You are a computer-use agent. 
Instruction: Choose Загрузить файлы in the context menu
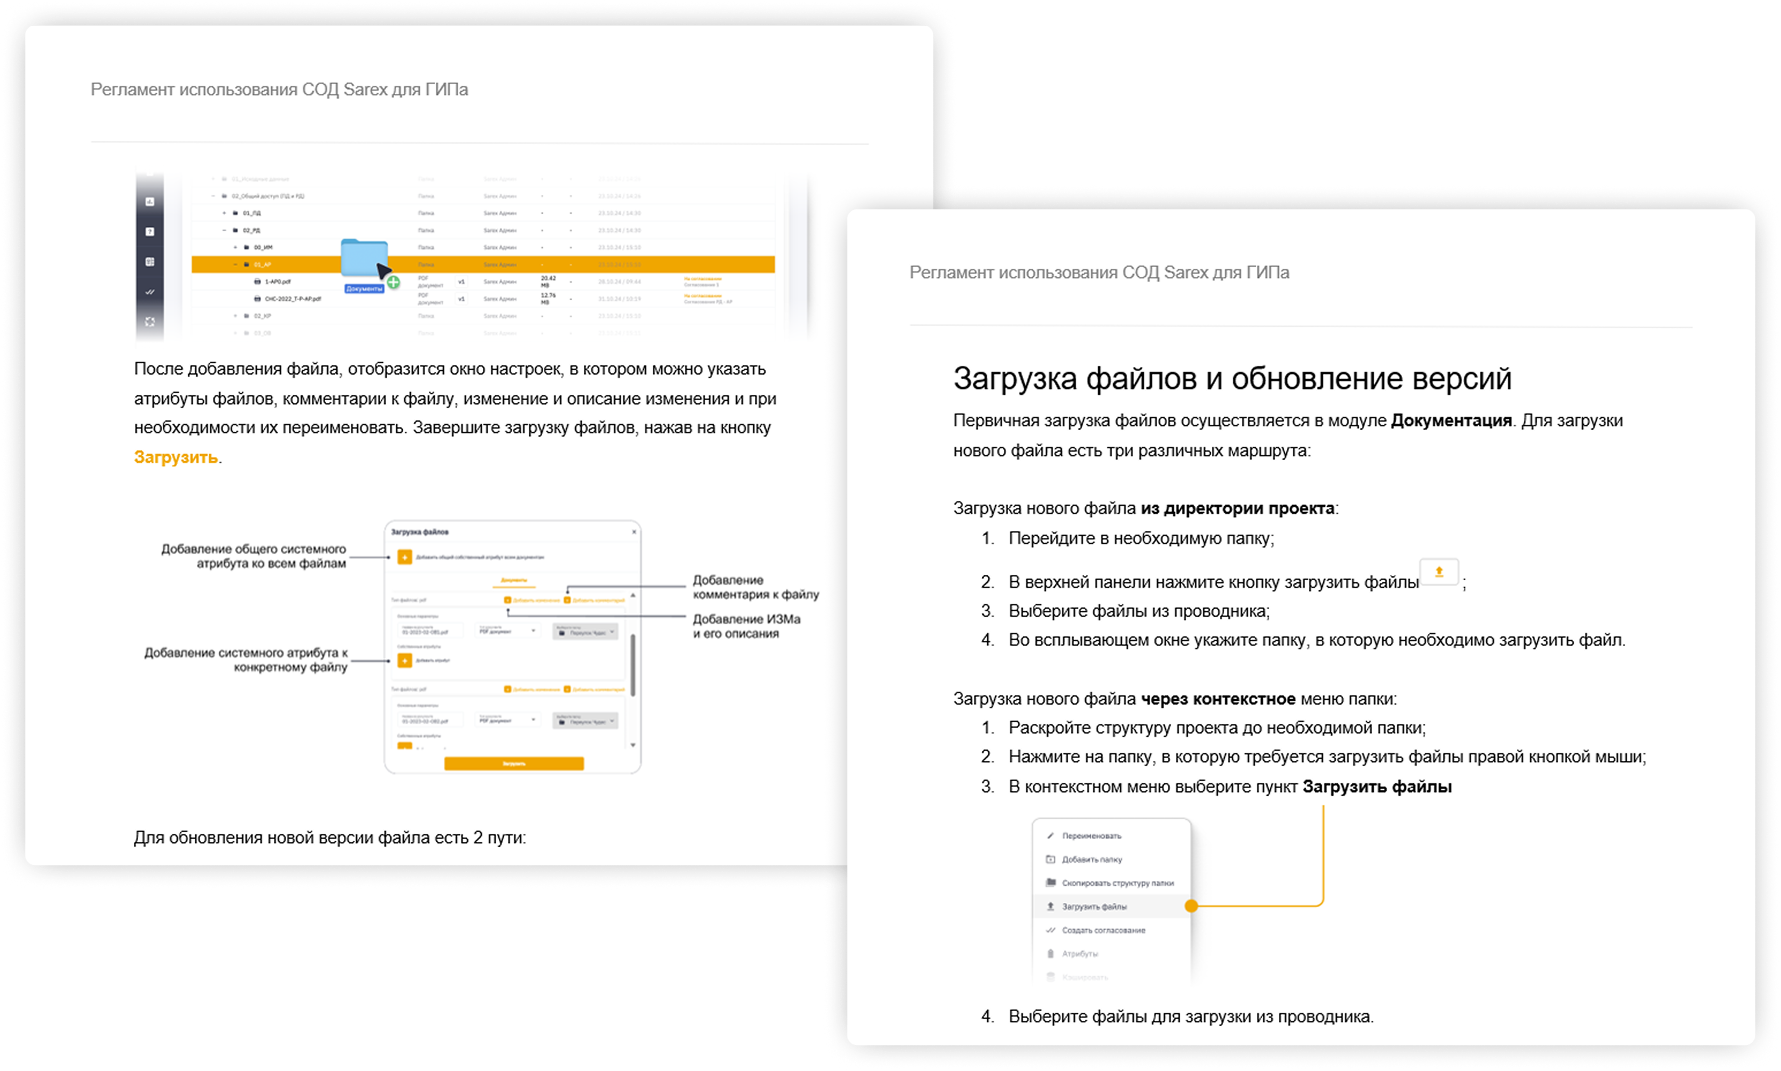(1094, 907)
